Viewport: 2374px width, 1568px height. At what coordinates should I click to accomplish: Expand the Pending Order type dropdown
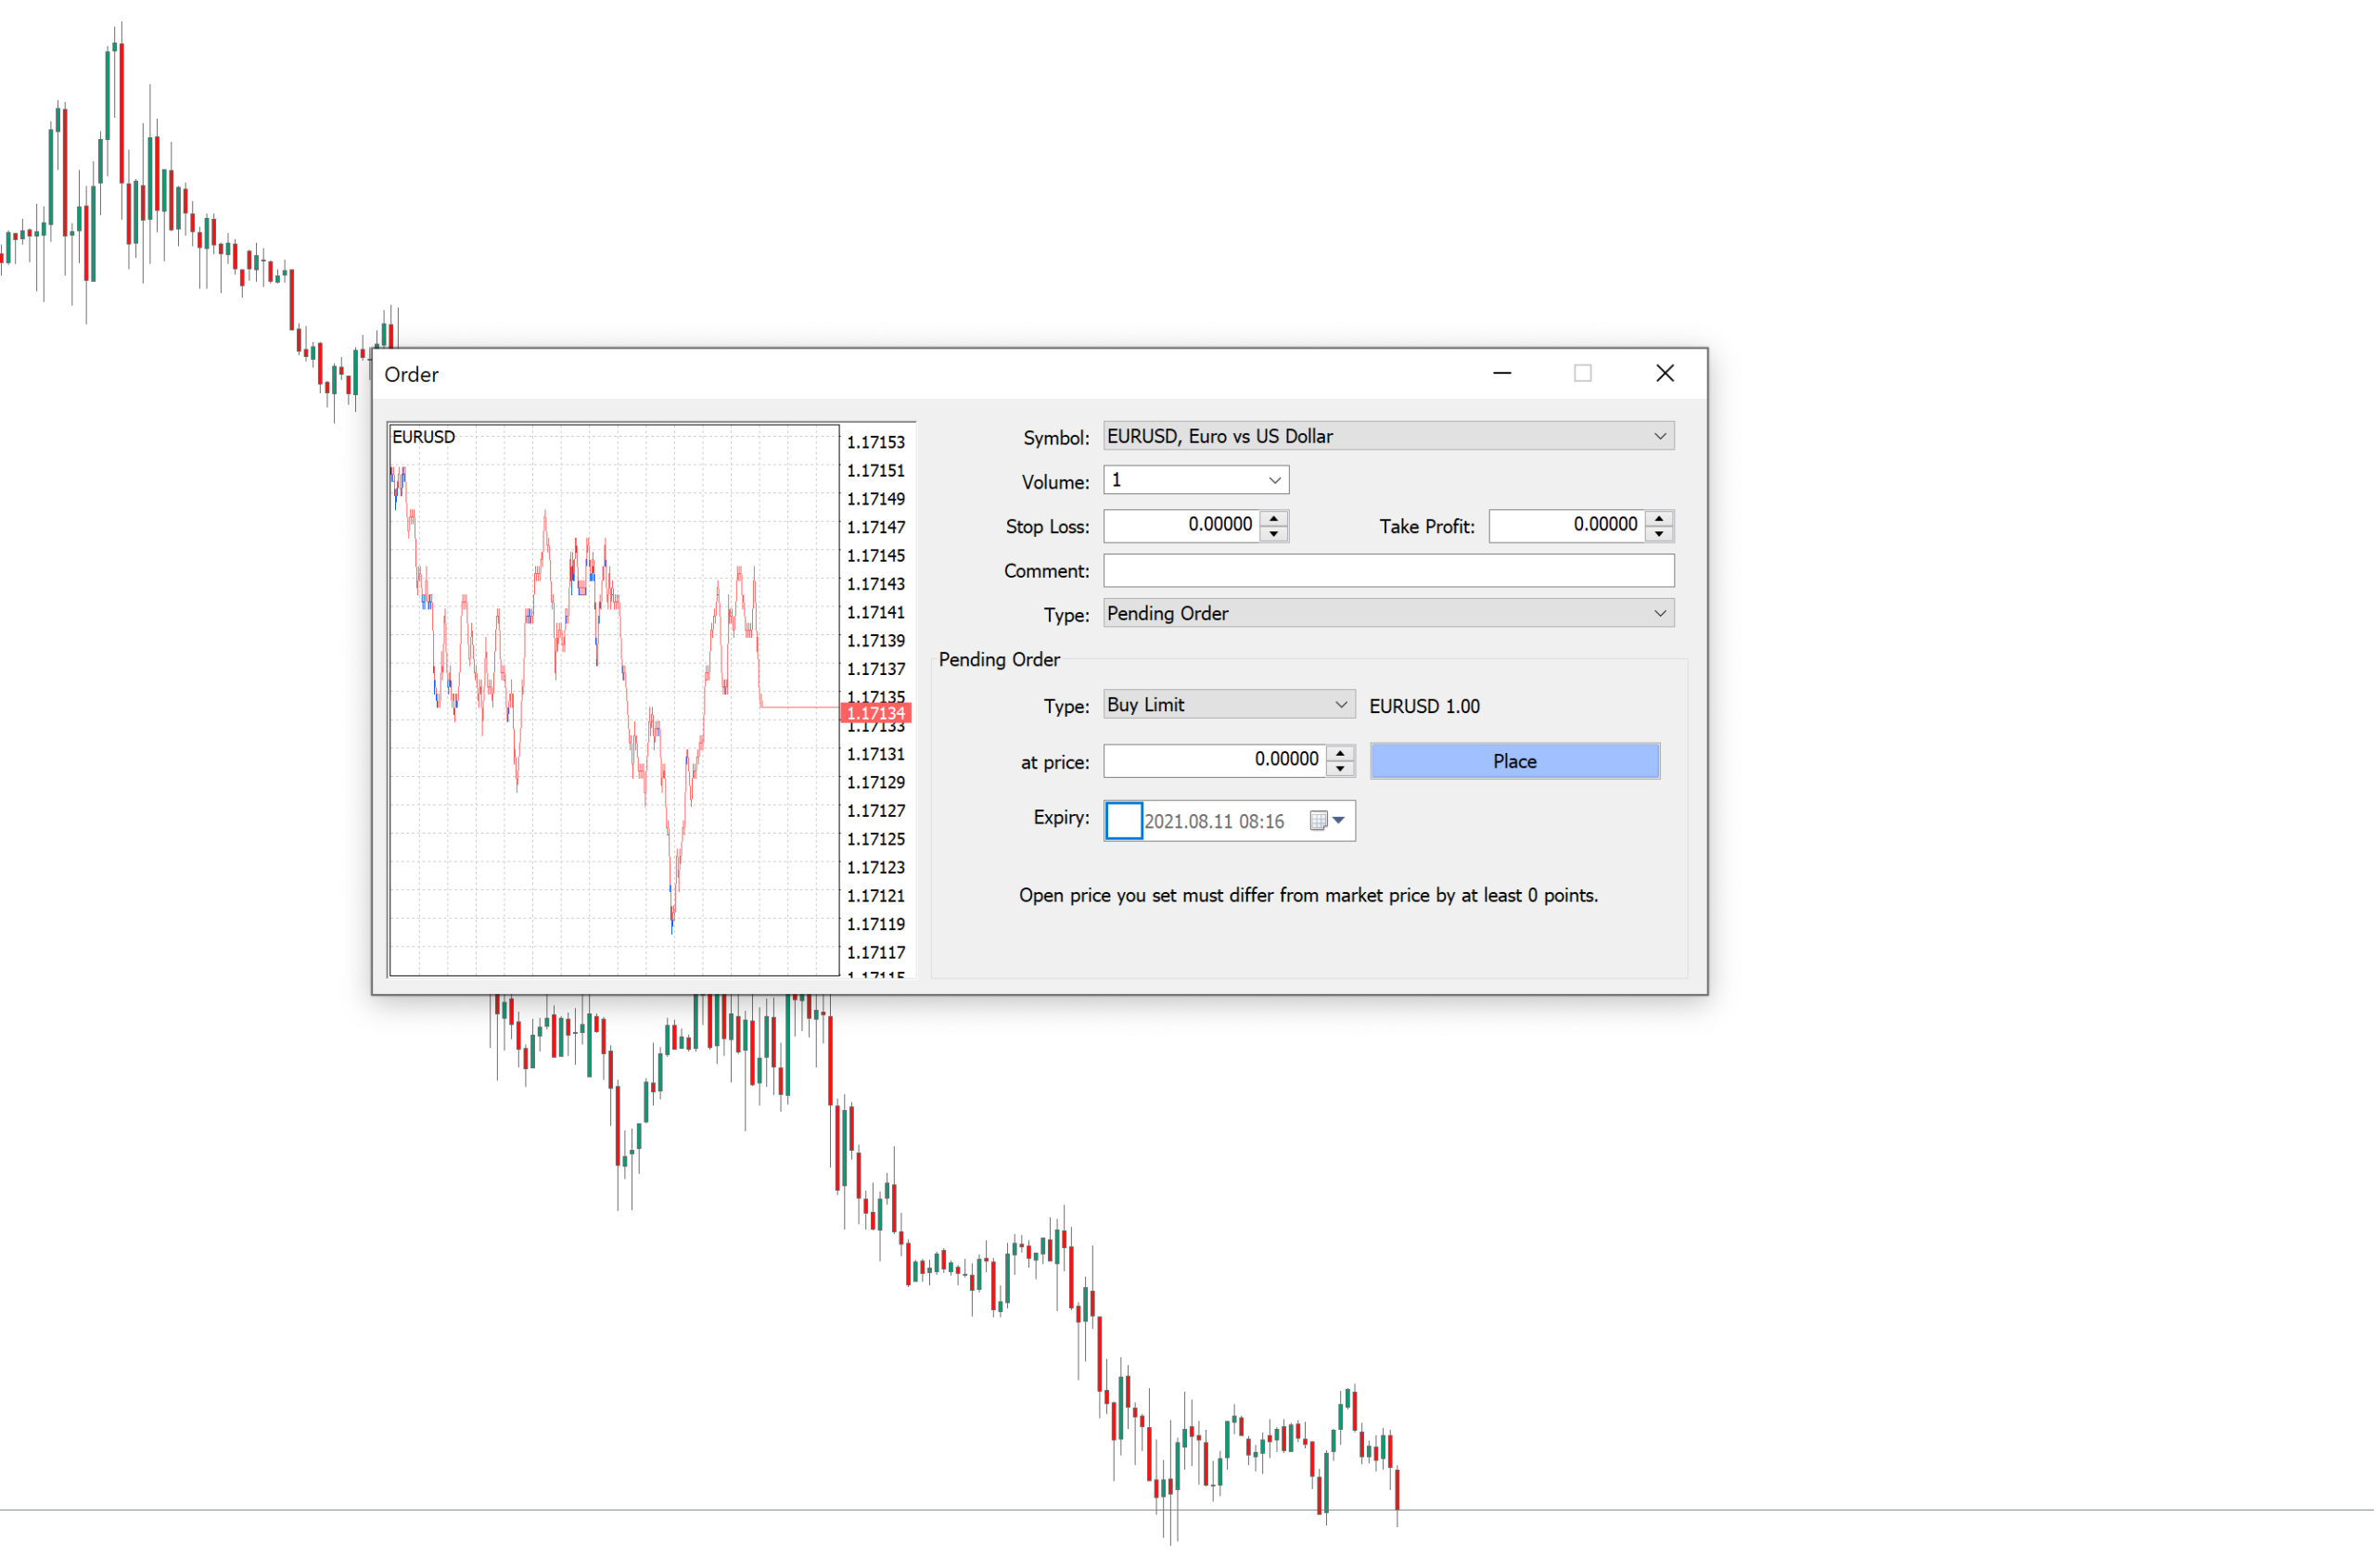1660,613
